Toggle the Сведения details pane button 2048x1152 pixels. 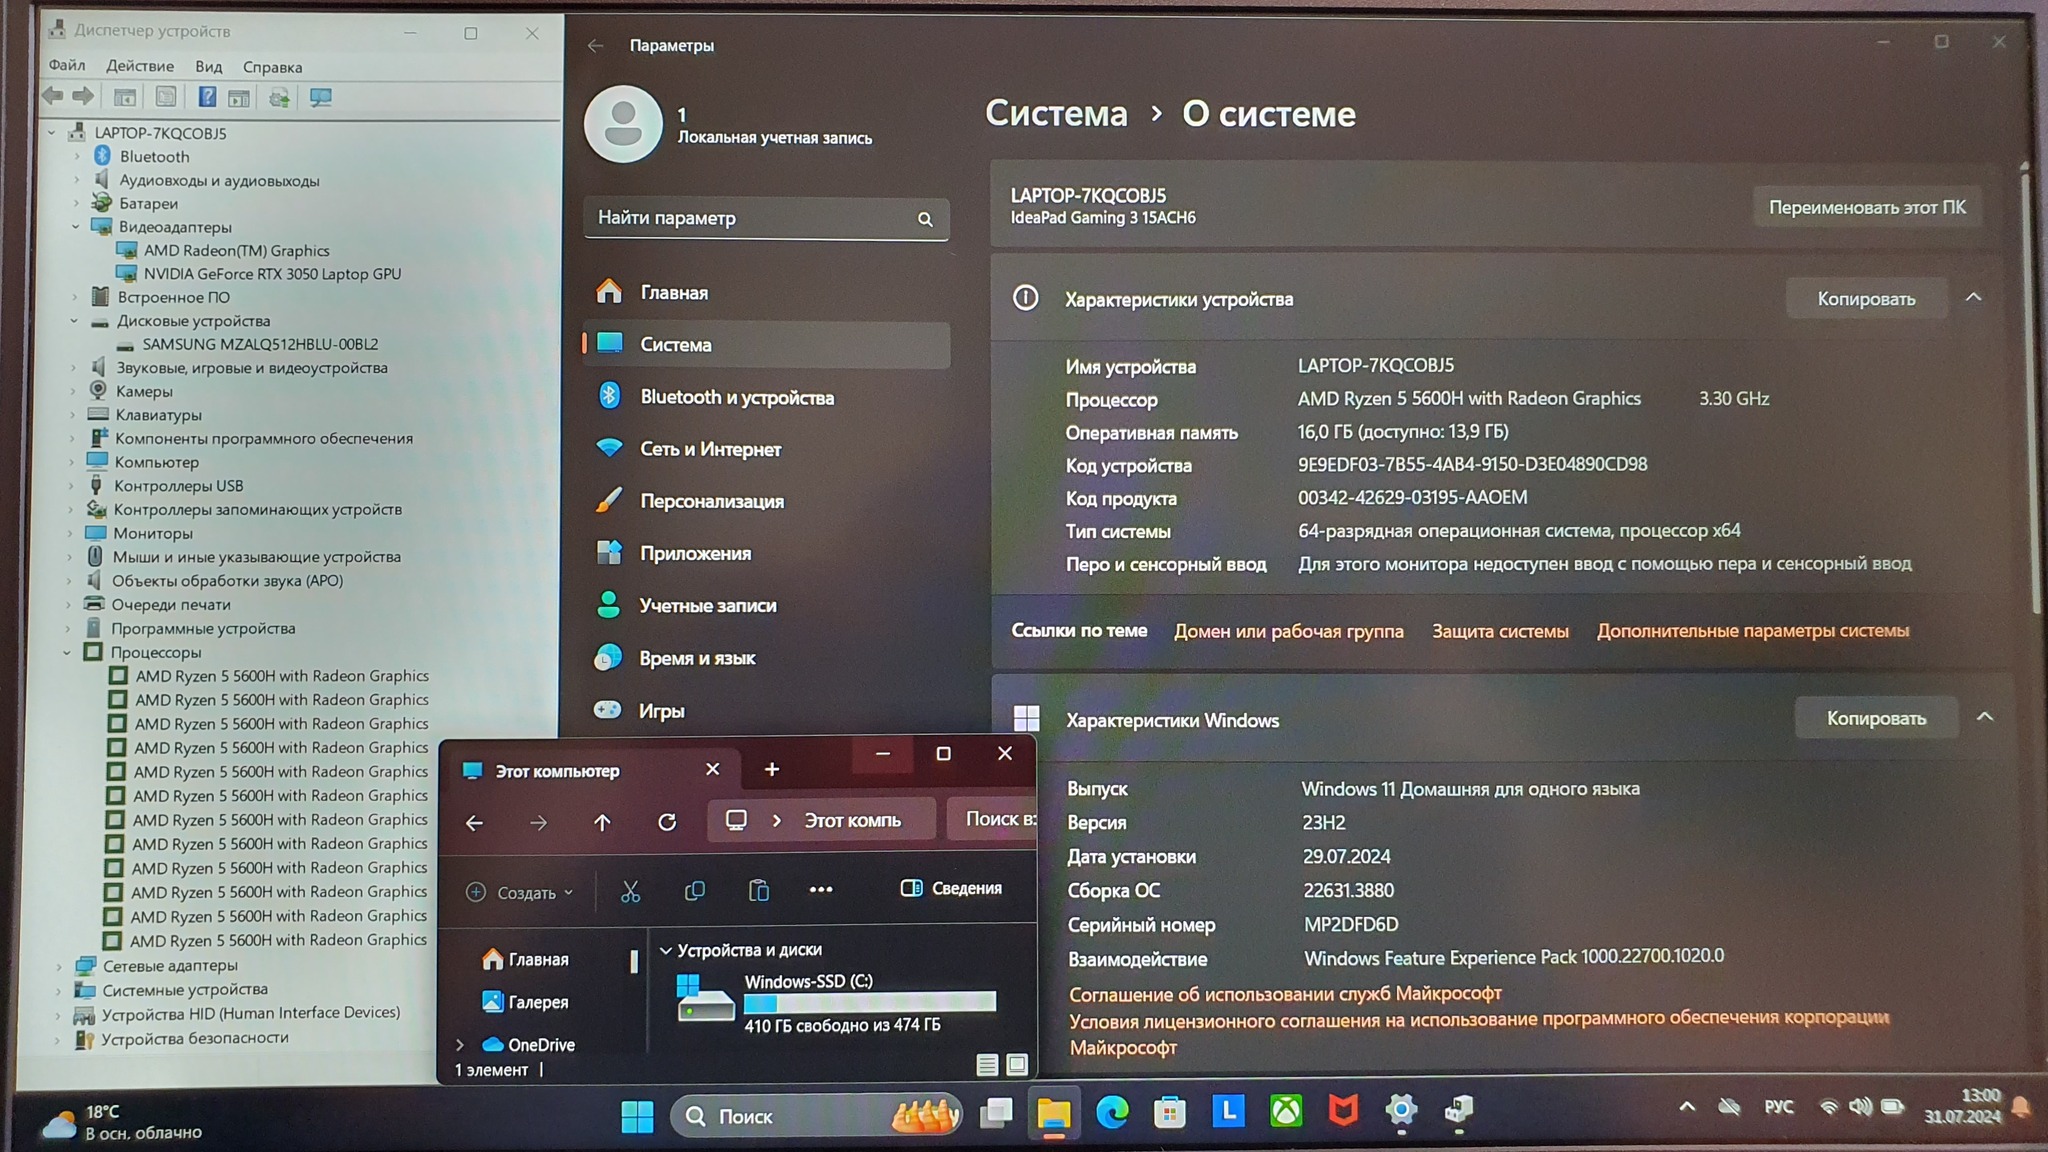tap(951, 888)
